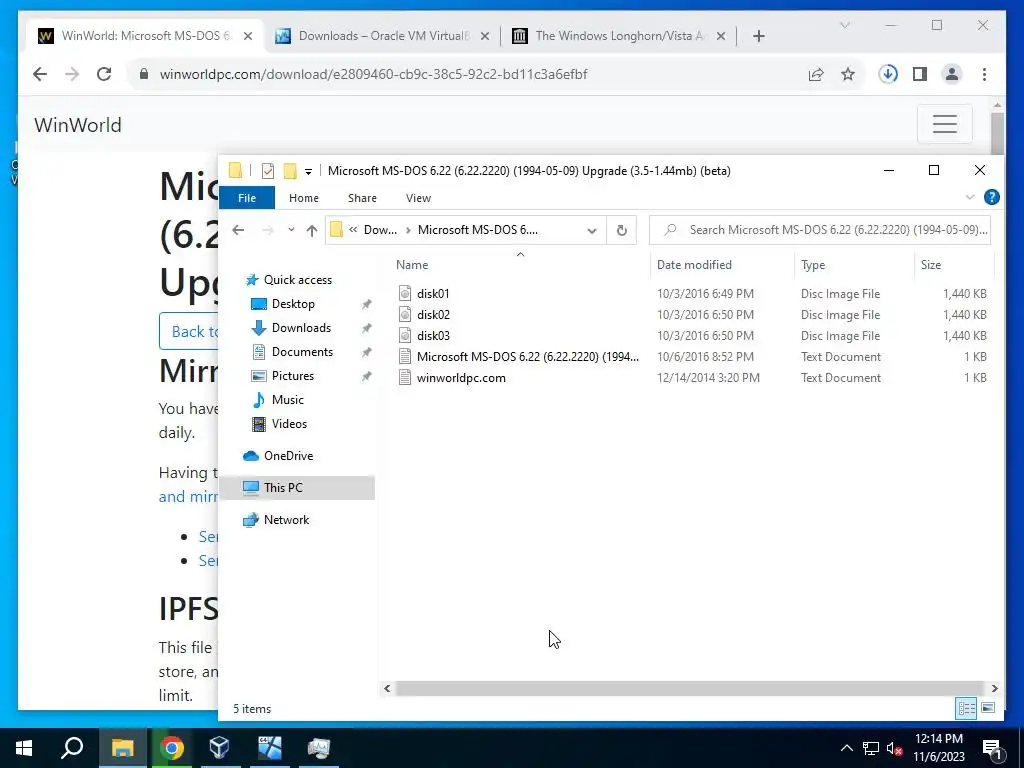Expand the Explorer ribbon chevron

(x=970, y=197)
